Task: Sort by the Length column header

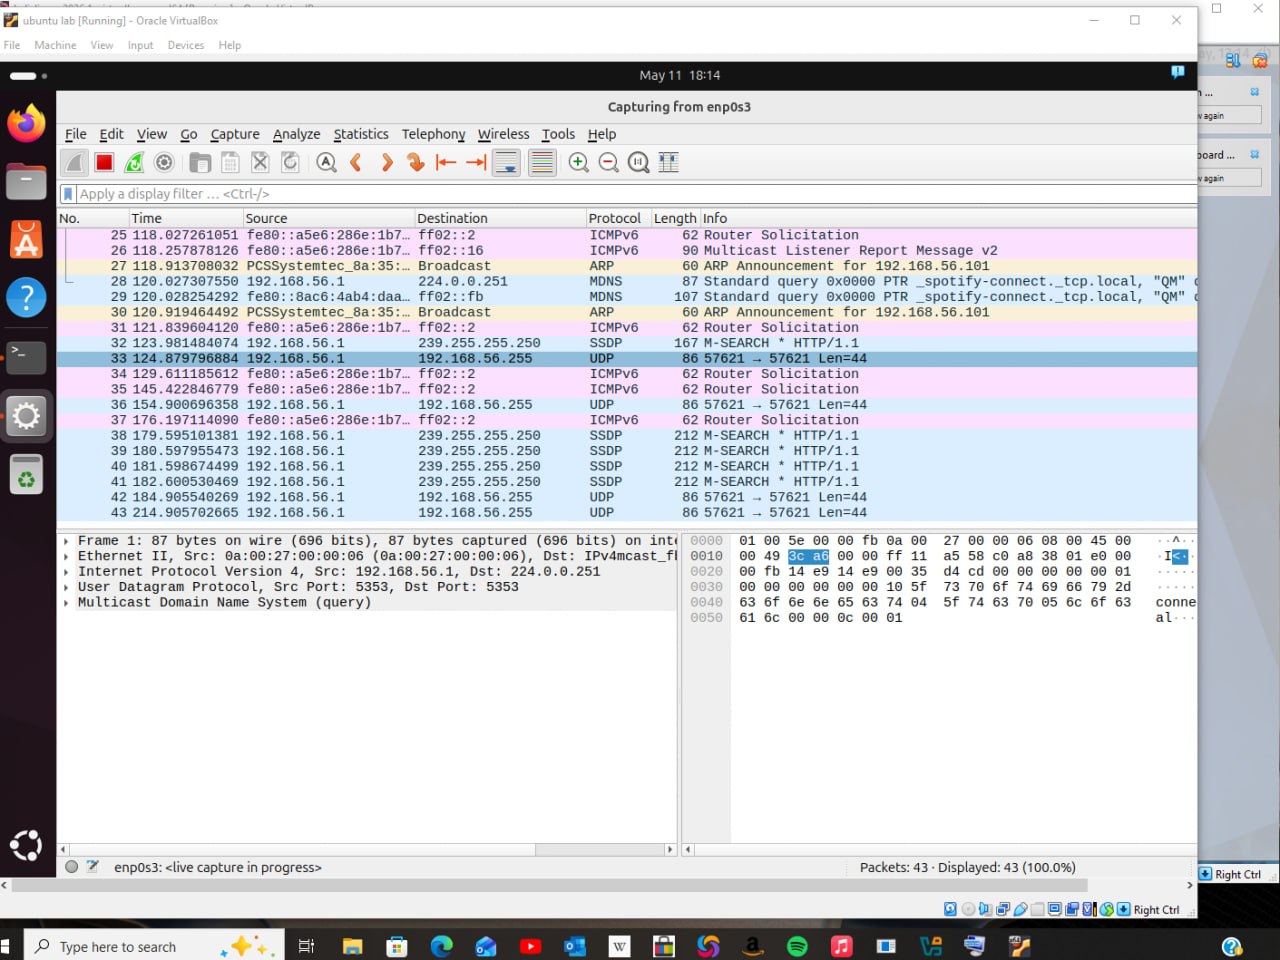Action: pyautogui.click(x=675, y=218)
